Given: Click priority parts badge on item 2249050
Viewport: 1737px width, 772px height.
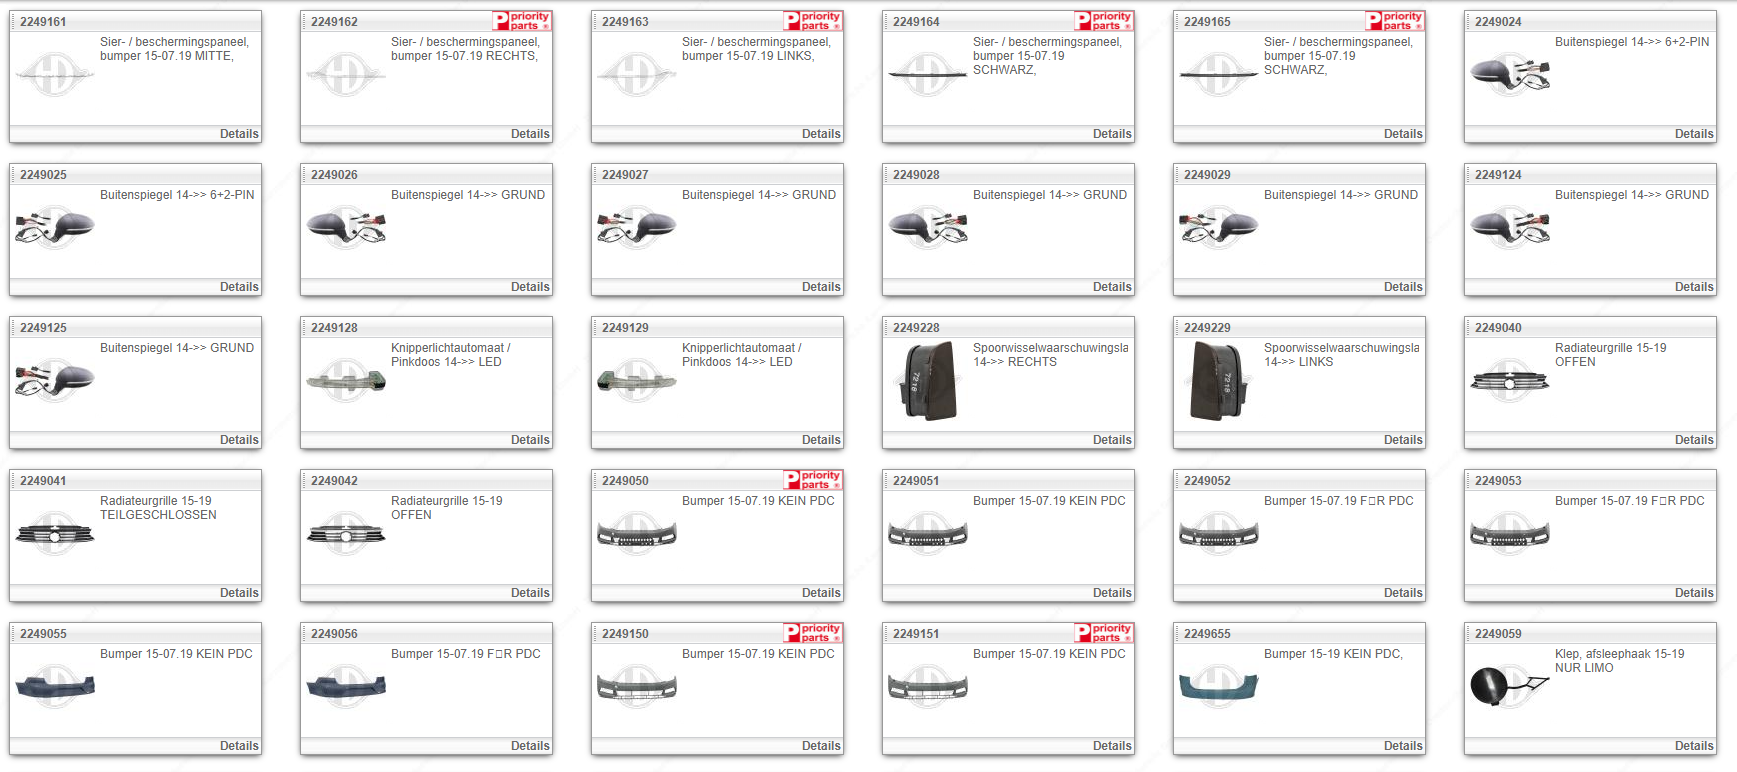Looking at the screenshot, I should 812,480.
